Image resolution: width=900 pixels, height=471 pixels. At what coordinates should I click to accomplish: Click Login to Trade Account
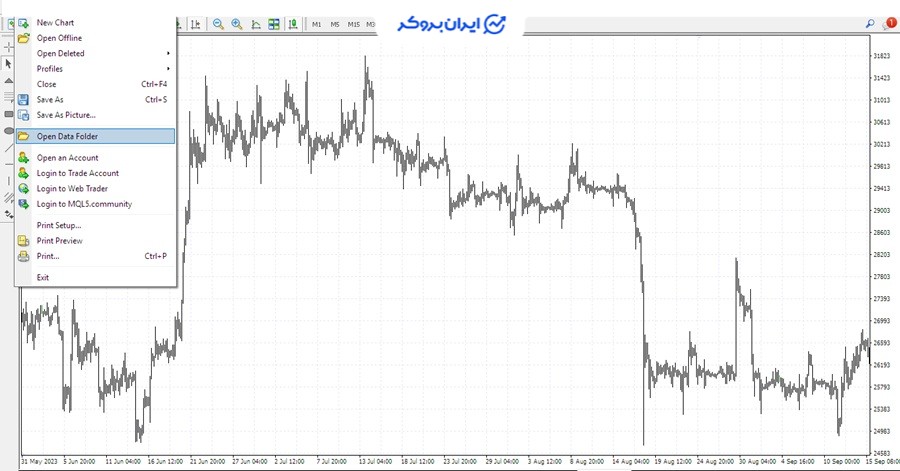[x=78, y=173]
